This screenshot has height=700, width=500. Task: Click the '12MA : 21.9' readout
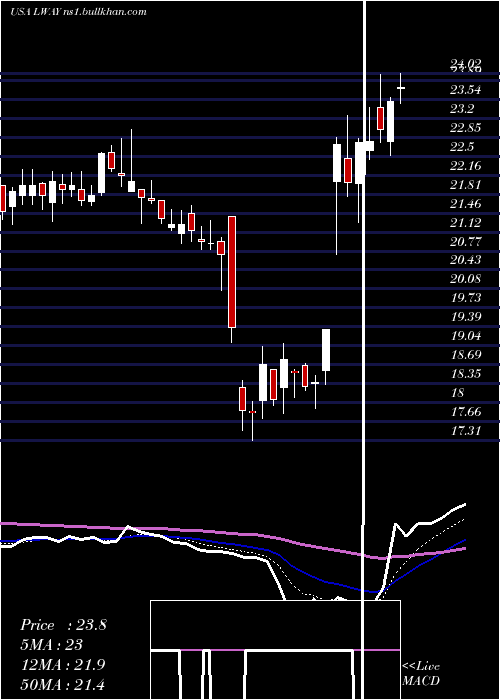[63, 665]
